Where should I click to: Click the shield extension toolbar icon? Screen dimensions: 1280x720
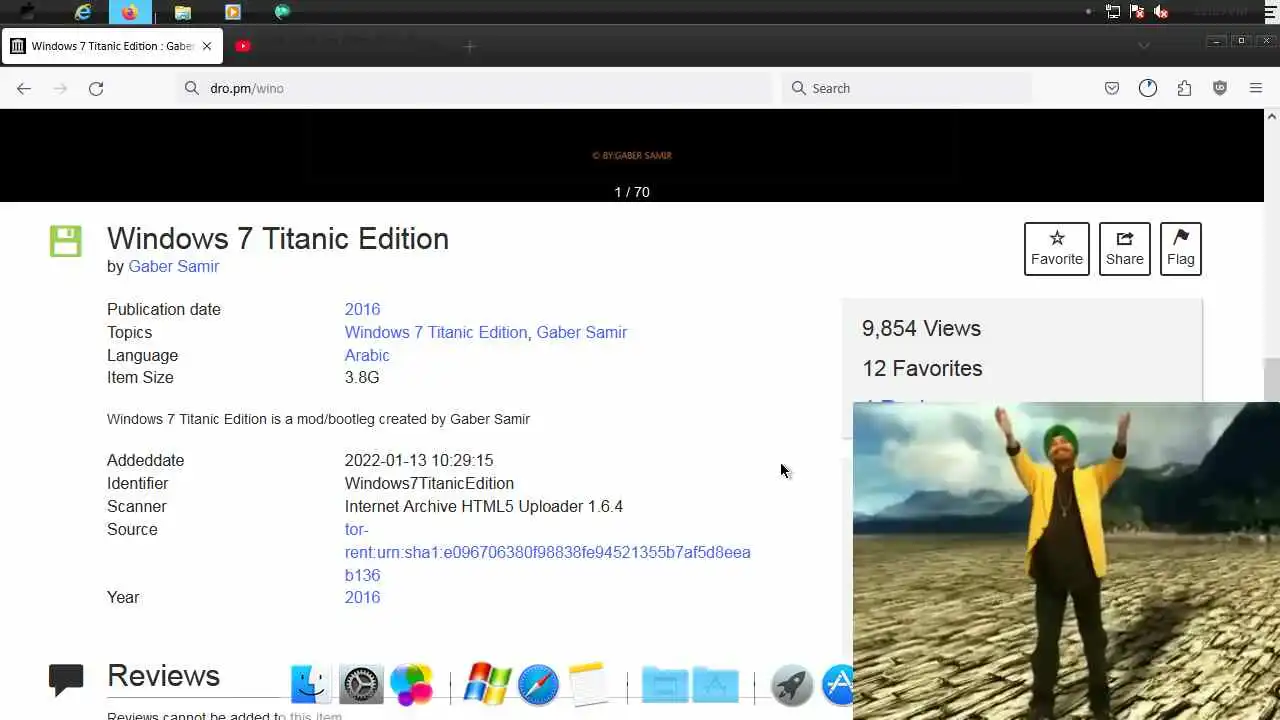click(x=1220, y=88)
